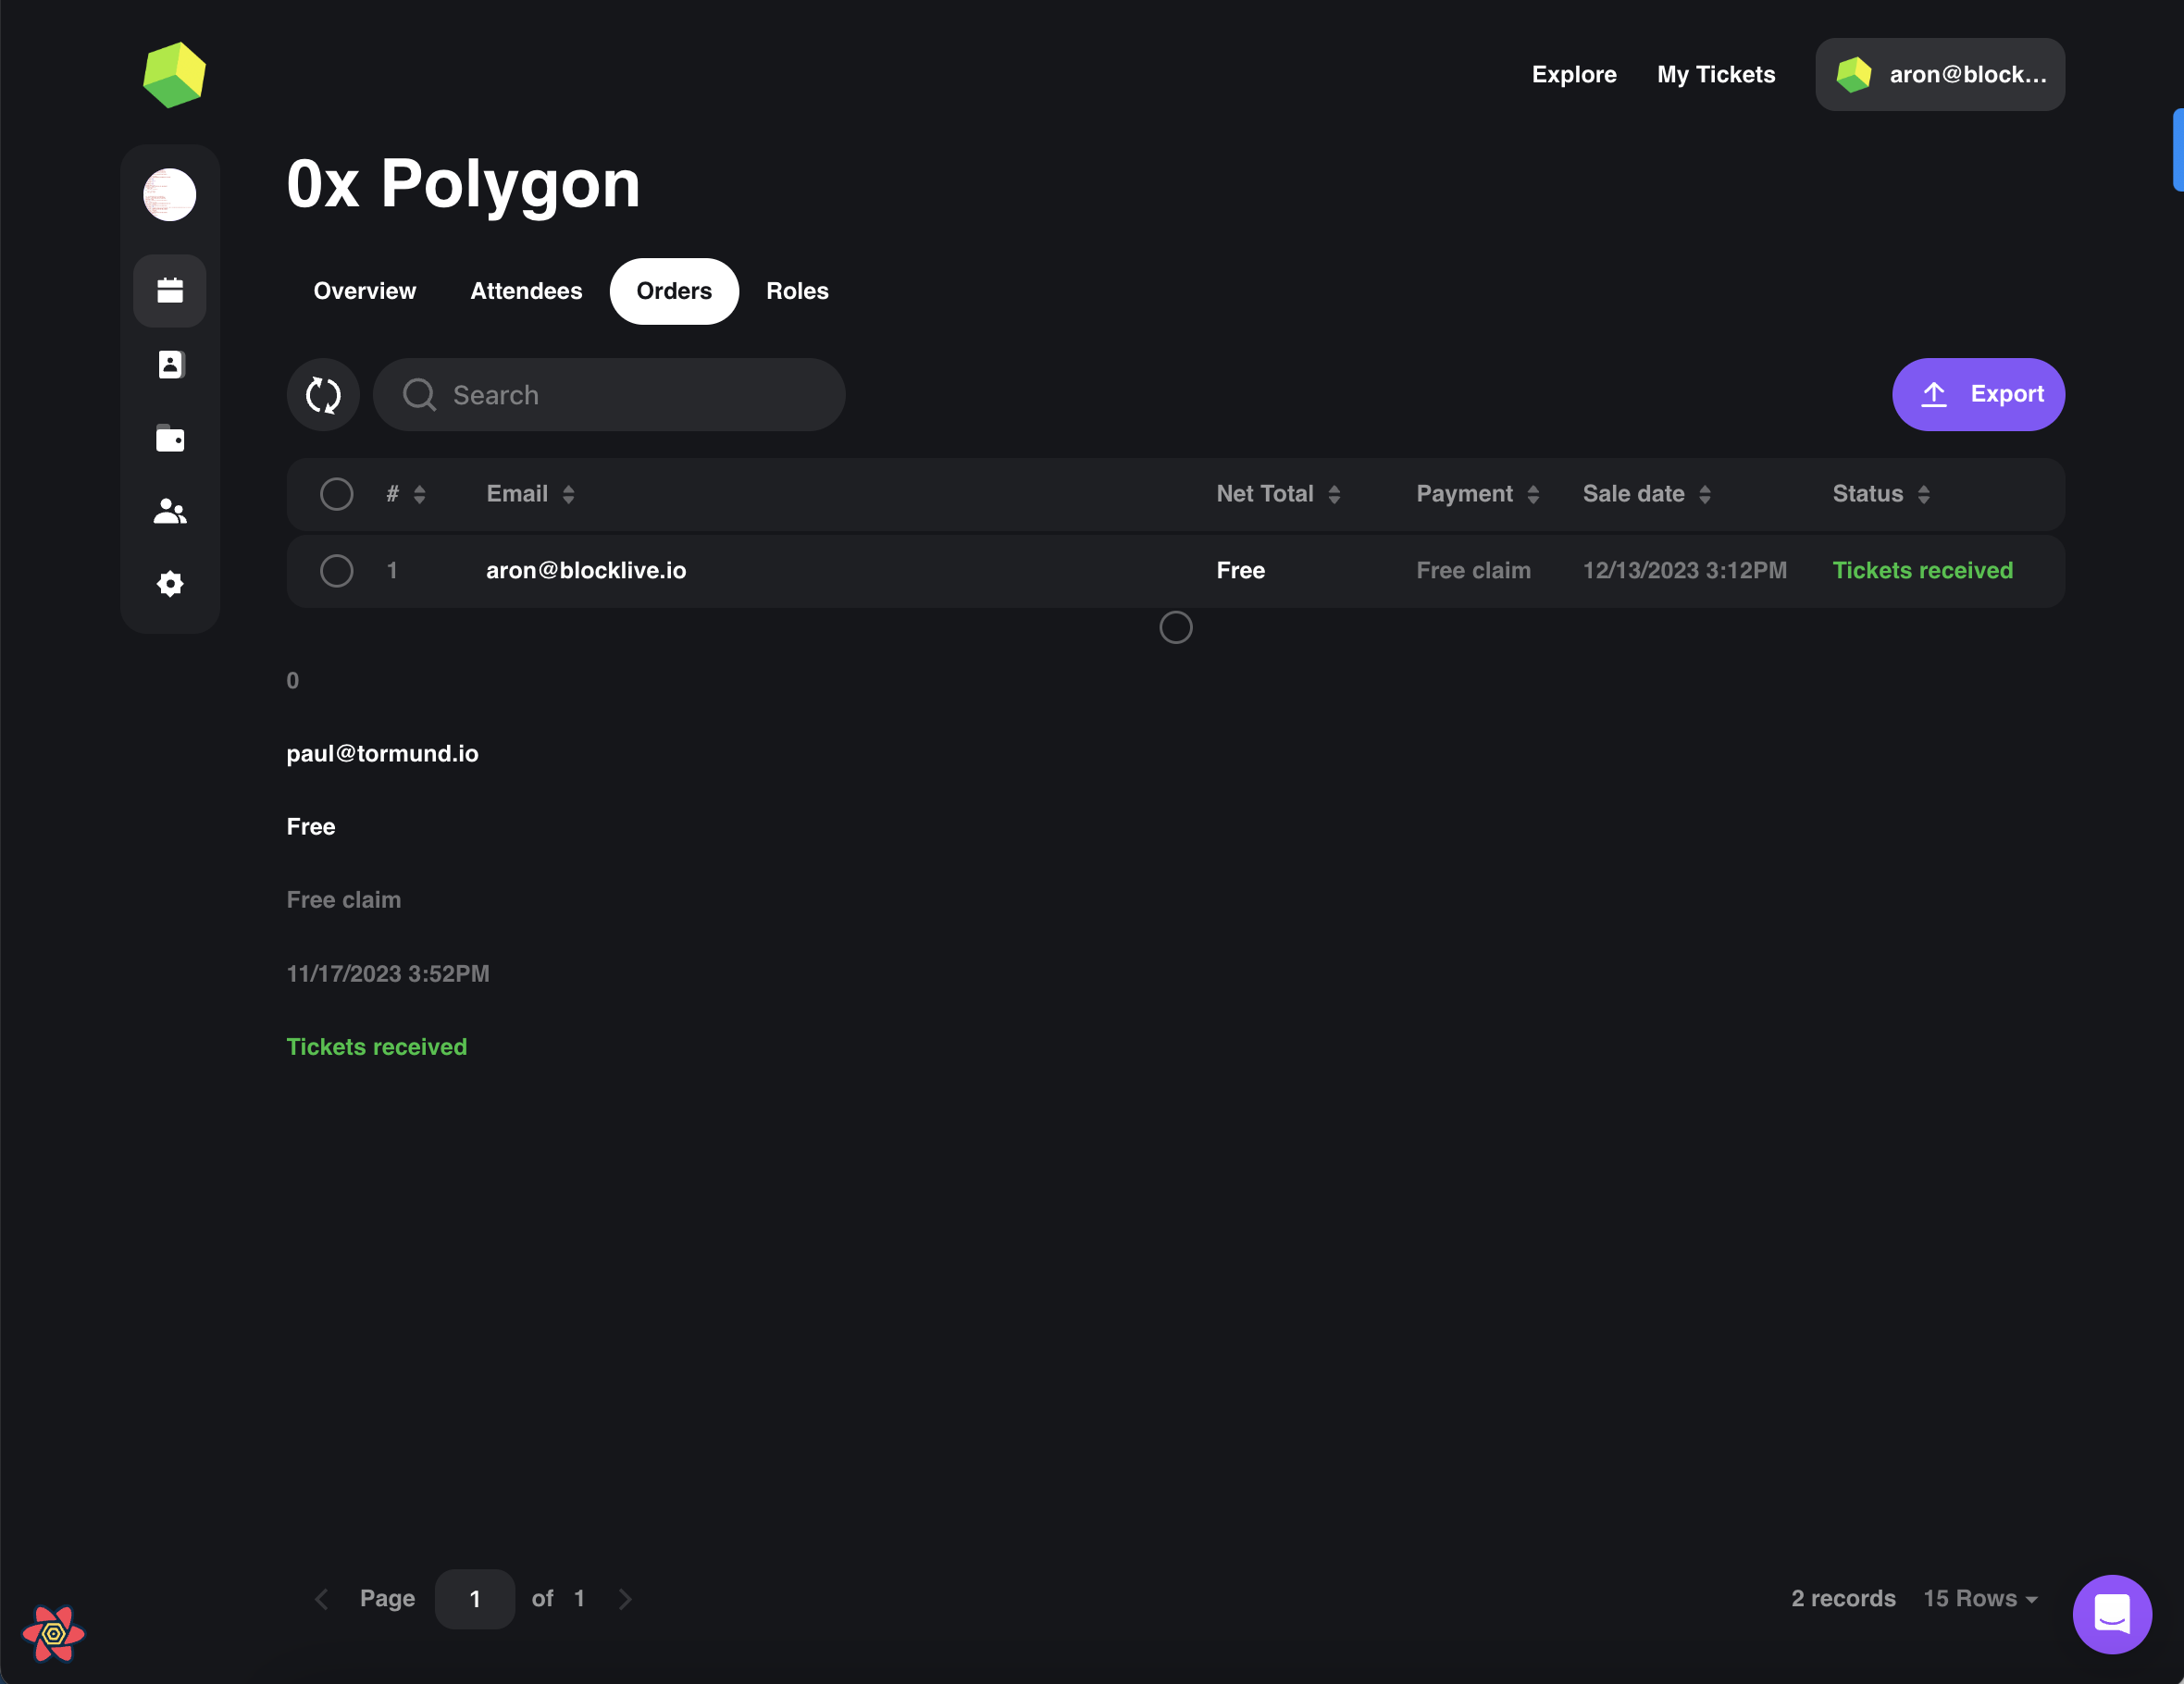Click the paul@tormund.io email
The height and width of the screenshot is (1684, 2184).
click(x=382, y=754)
